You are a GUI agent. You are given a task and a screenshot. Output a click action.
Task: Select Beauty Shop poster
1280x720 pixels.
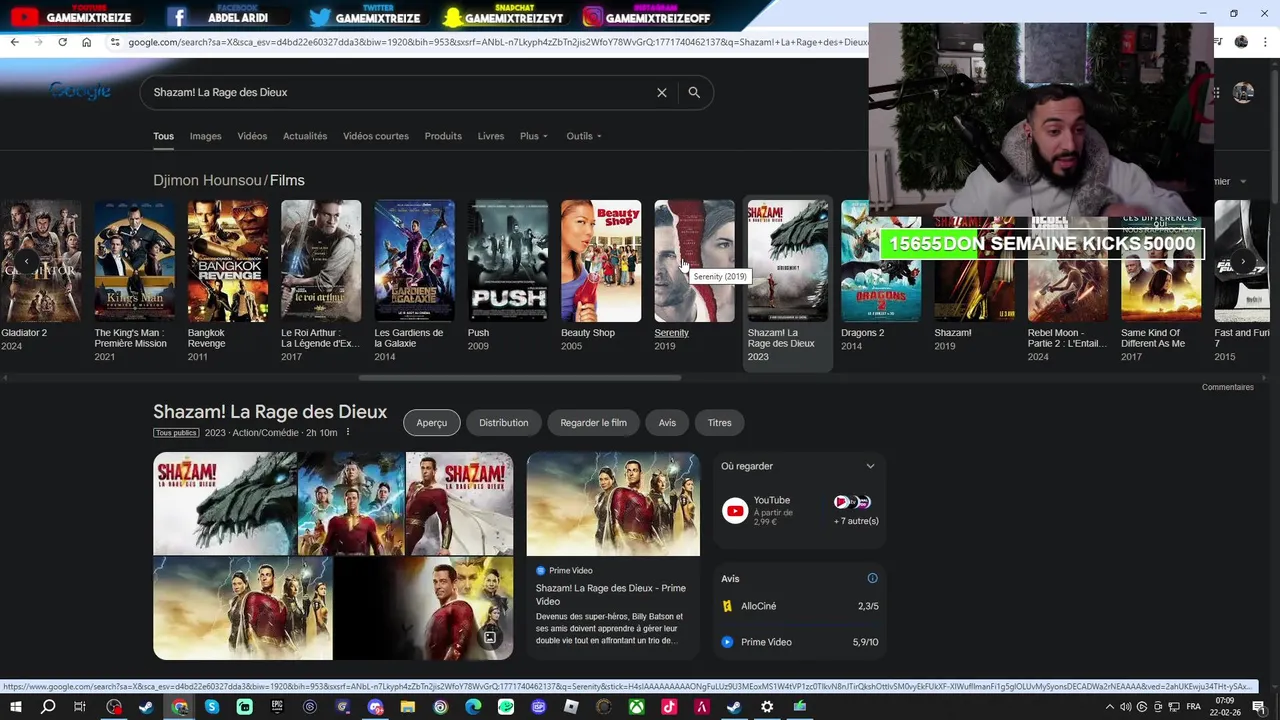coord(601,261)
